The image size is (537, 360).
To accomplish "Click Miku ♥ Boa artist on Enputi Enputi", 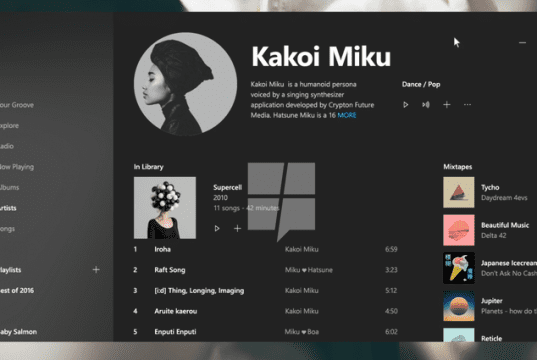I will coord(302,332).
